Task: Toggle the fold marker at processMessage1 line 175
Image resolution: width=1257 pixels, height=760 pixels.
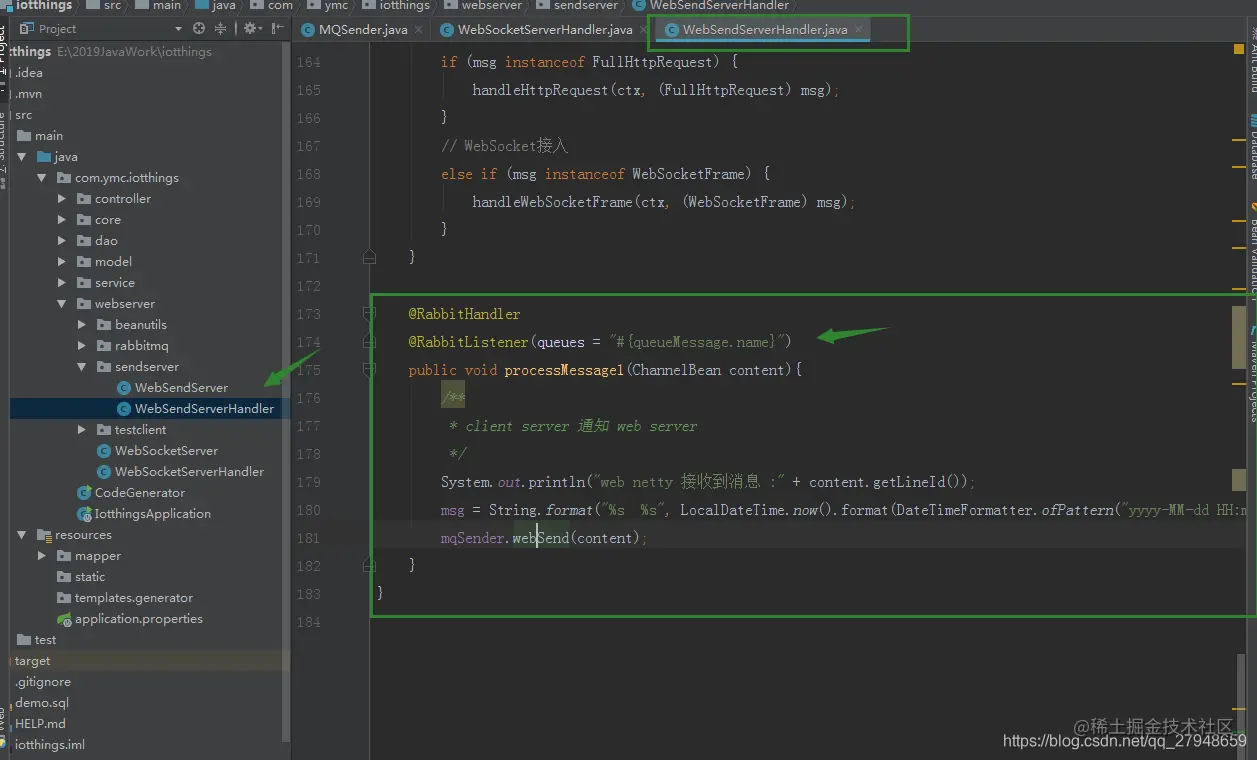Action: 369,370
